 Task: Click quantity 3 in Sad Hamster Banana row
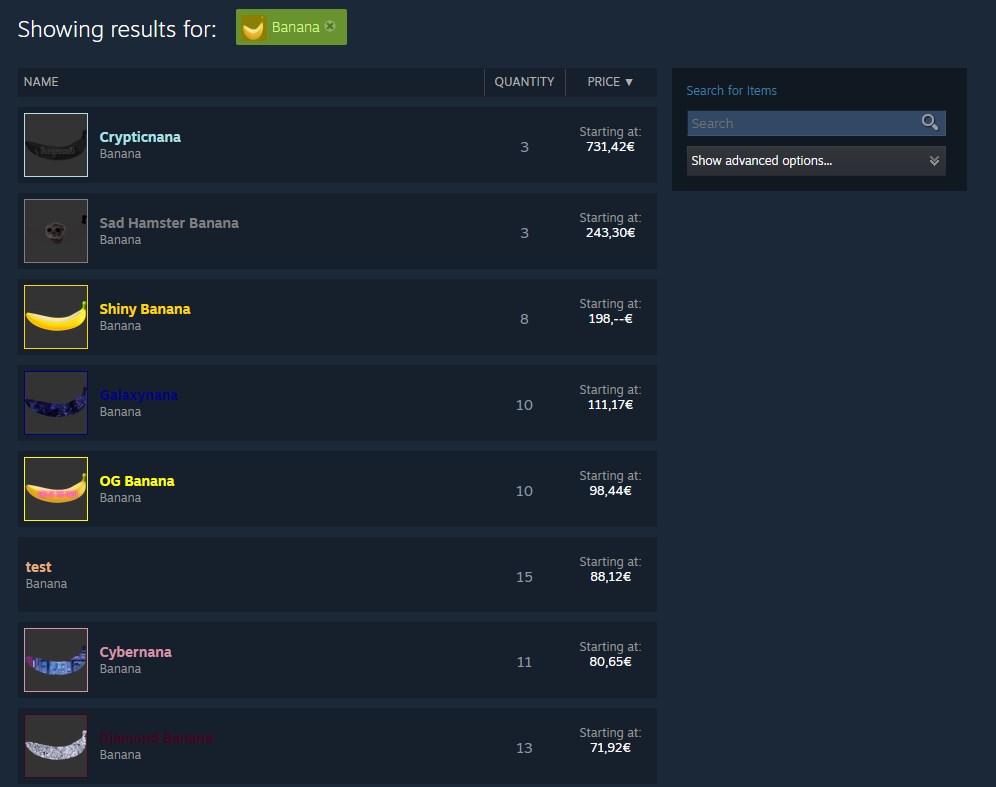pos(524,233)
